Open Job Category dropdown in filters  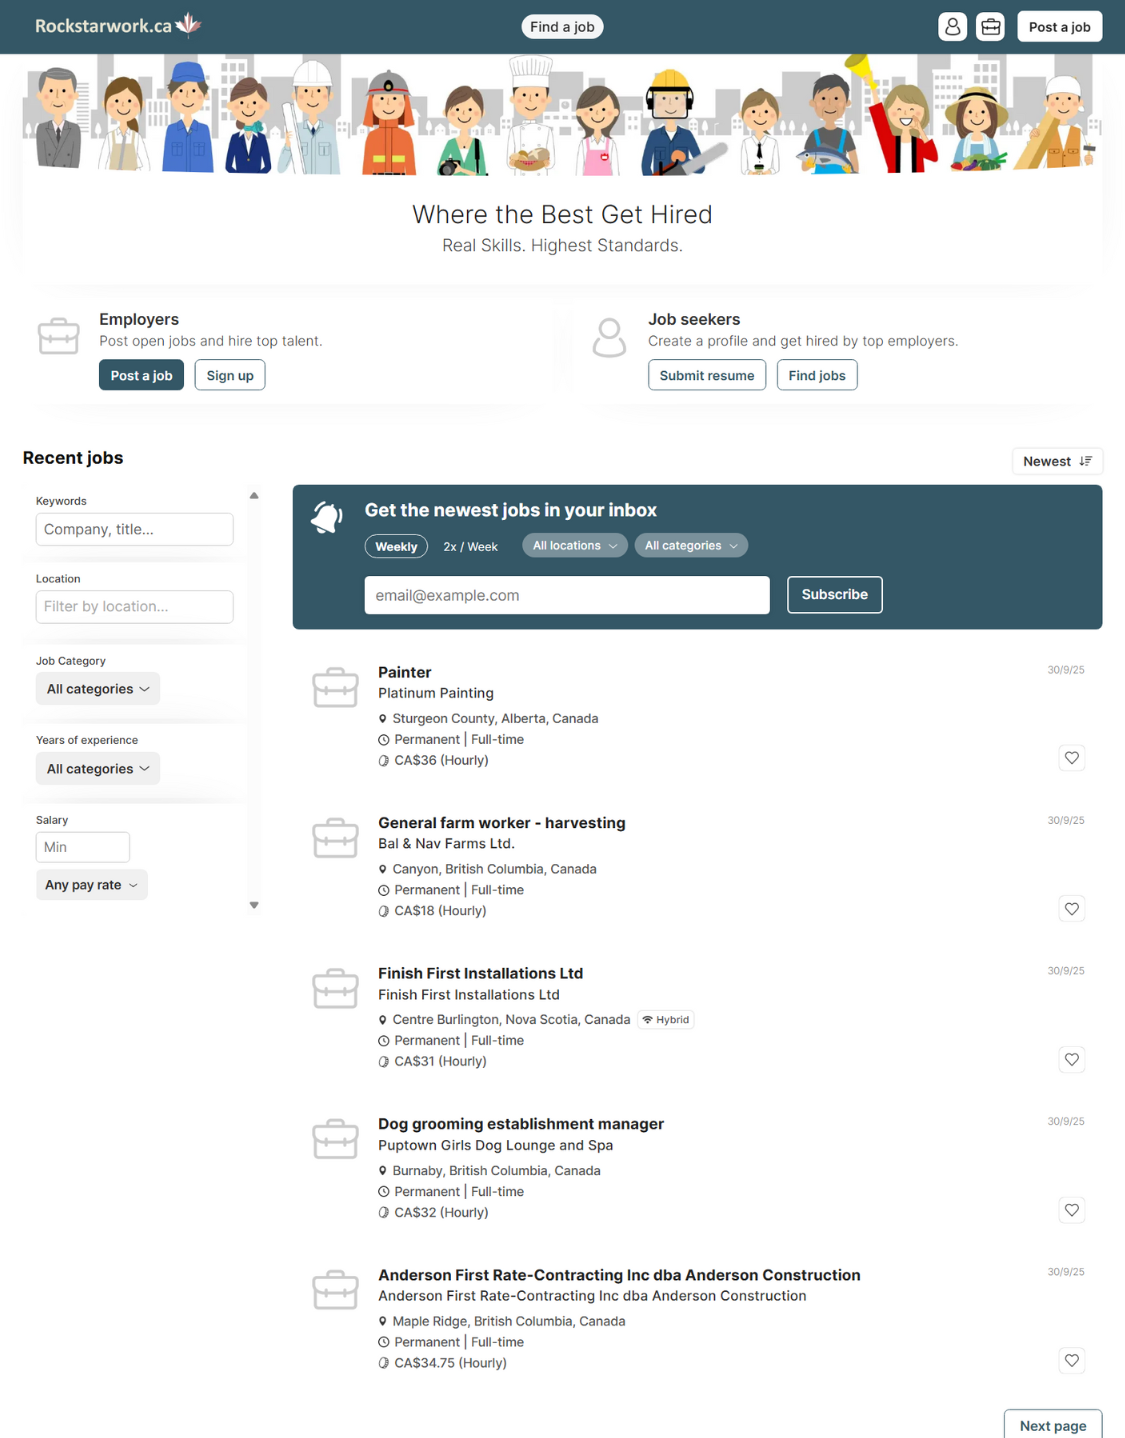point(98,689)
